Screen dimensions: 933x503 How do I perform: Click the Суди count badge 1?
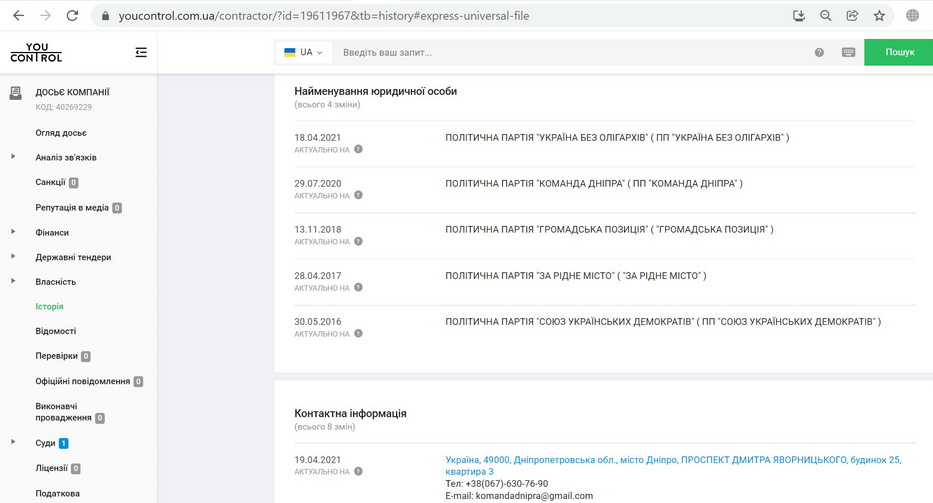tap(63, 443)
